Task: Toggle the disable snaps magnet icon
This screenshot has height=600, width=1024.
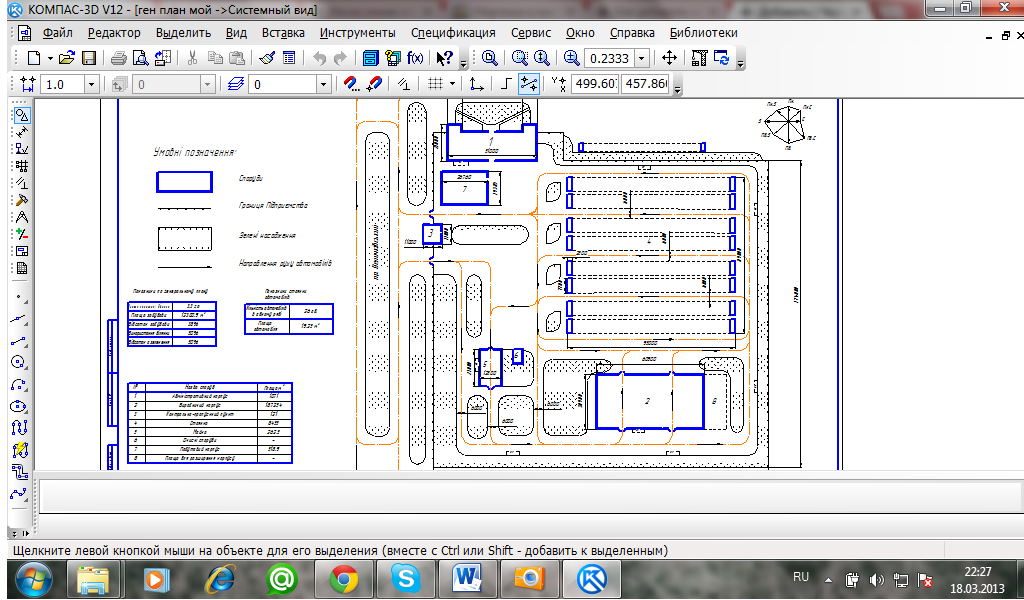Action: click(374, 84)
